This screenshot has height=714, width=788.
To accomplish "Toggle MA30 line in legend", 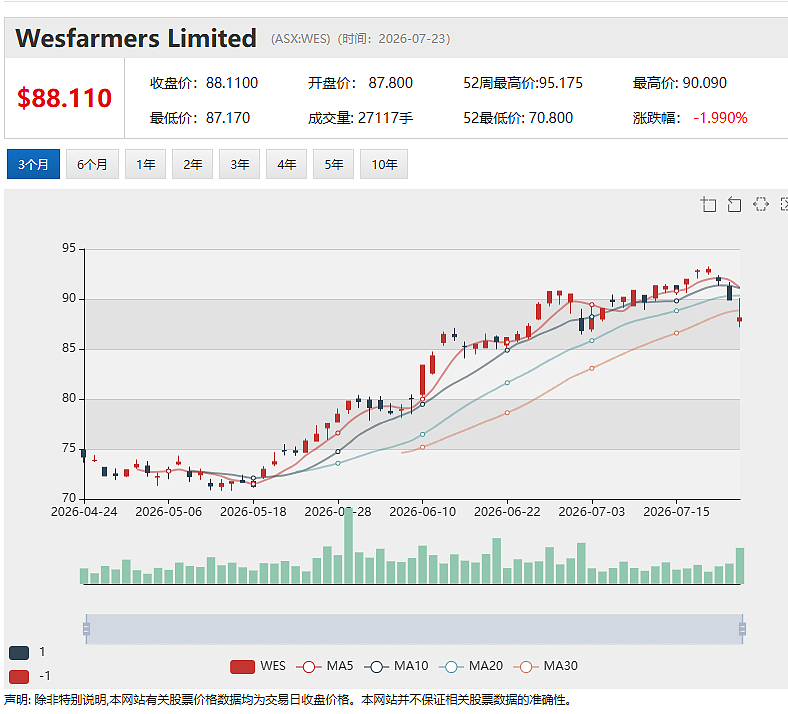I will coord(526,667).
